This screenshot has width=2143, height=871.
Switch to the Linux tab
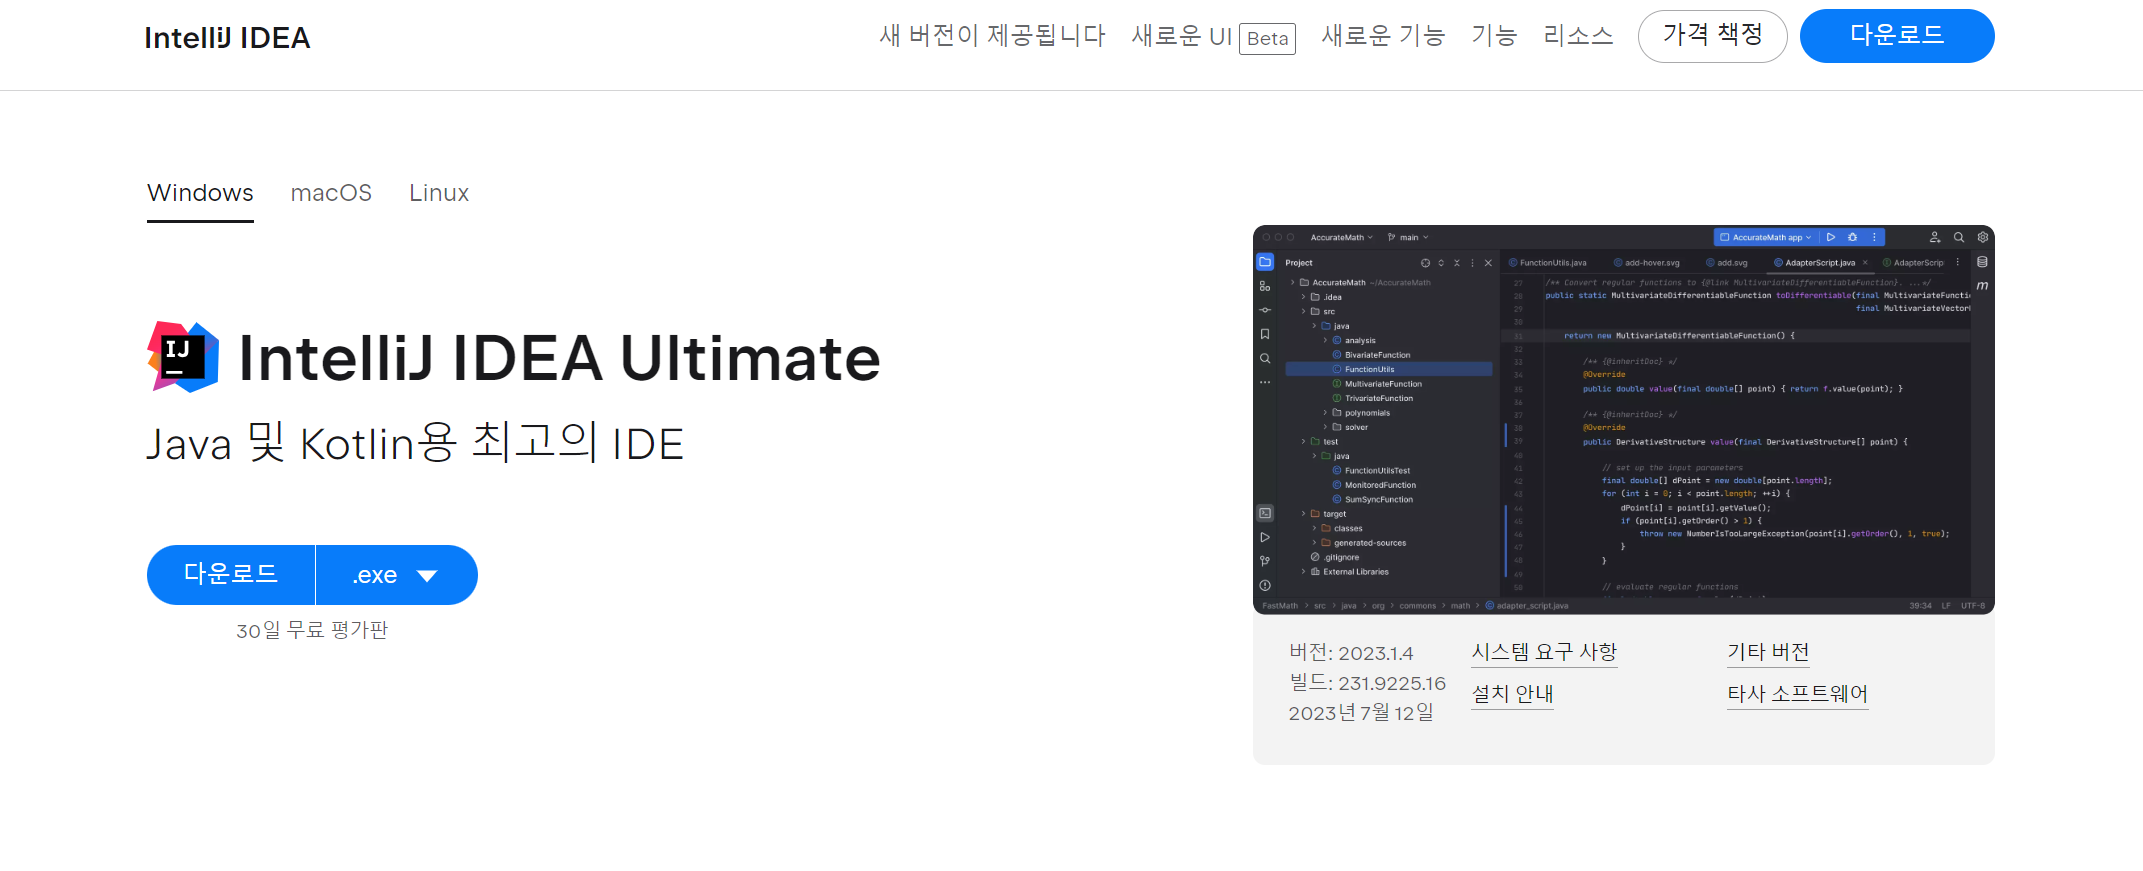pyautogui.click(x=439, y=193)
